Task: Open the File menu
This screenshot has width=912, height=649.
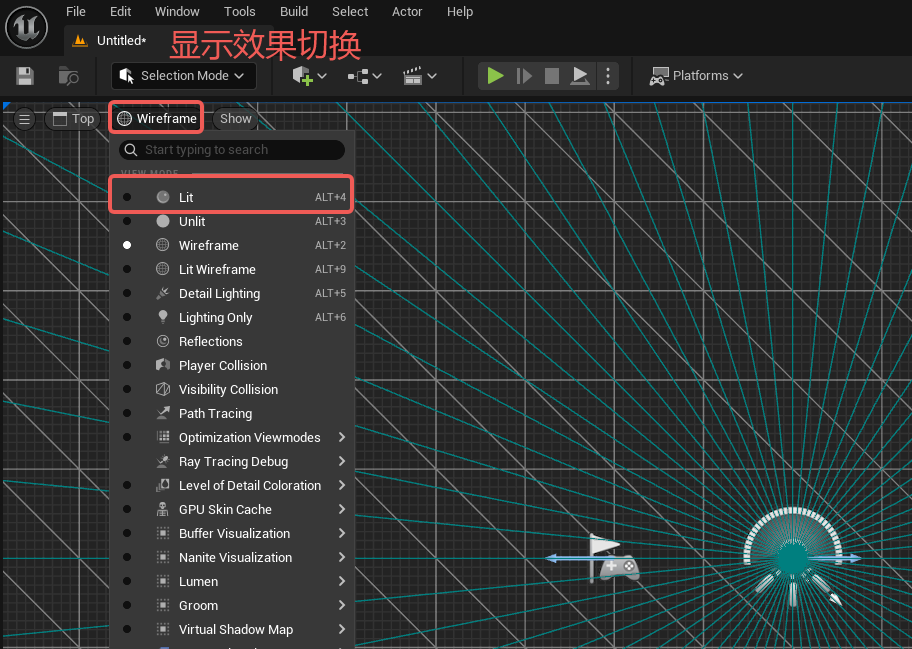Action: 76,12
